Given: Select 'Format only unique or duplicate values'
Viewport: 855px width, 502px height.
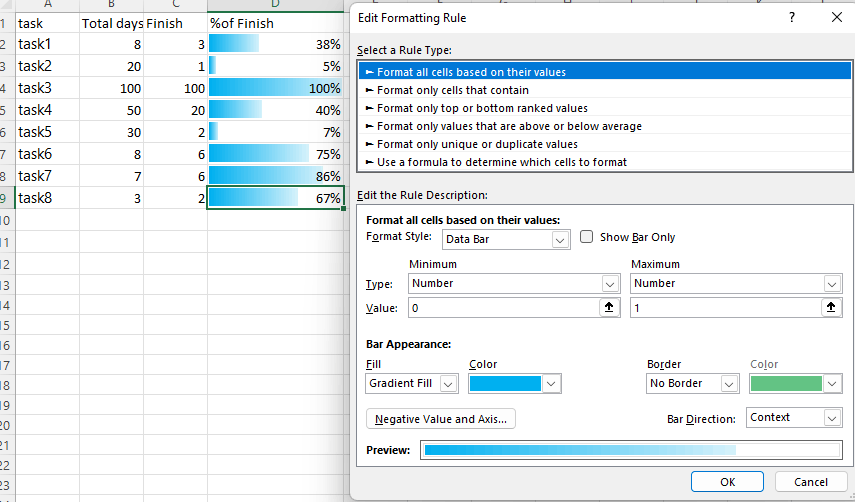Looking at the screenshot, I should (x=605, y=144).
